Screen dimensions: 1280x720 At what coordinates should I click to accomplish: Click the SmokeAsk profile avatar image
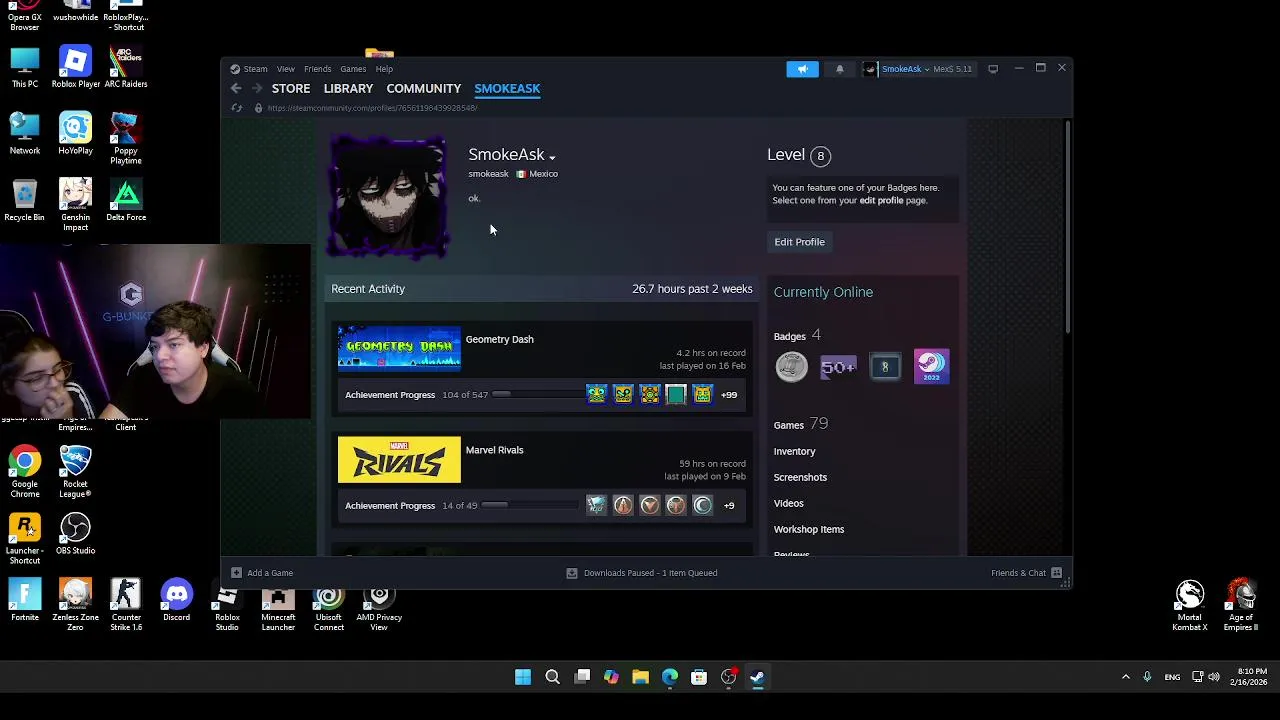point(389,197)
